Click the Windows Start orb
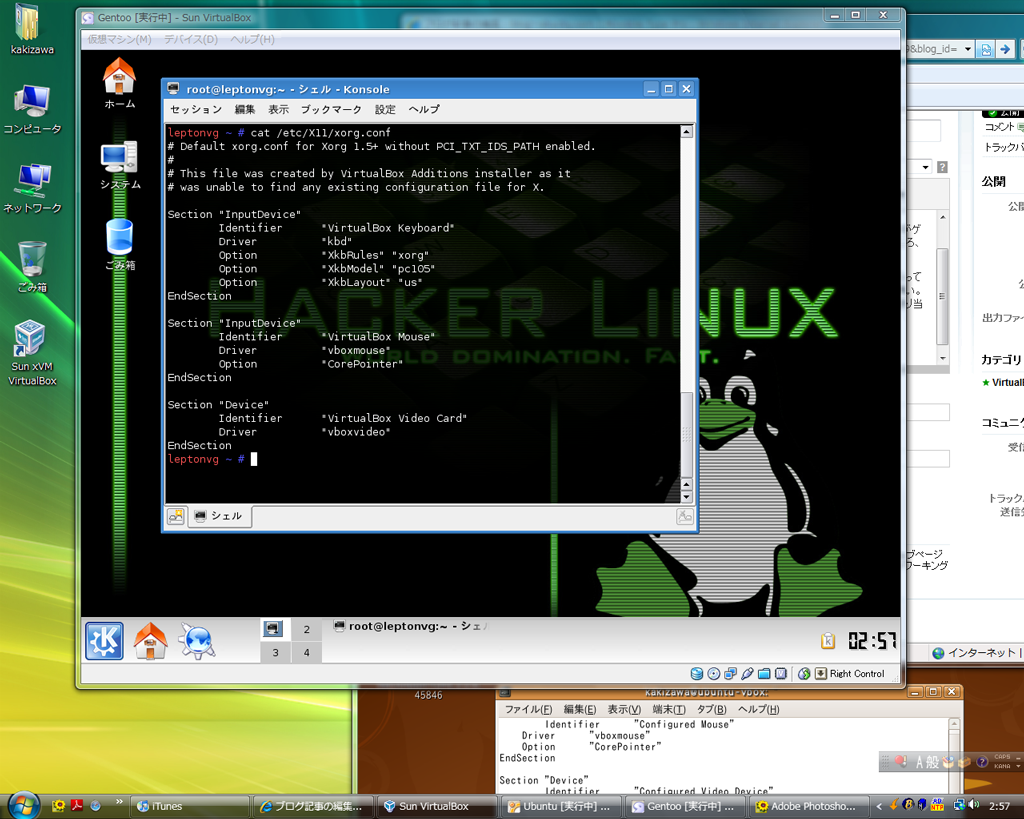The height and width of the screenshot is (819, 1024). 24,805
